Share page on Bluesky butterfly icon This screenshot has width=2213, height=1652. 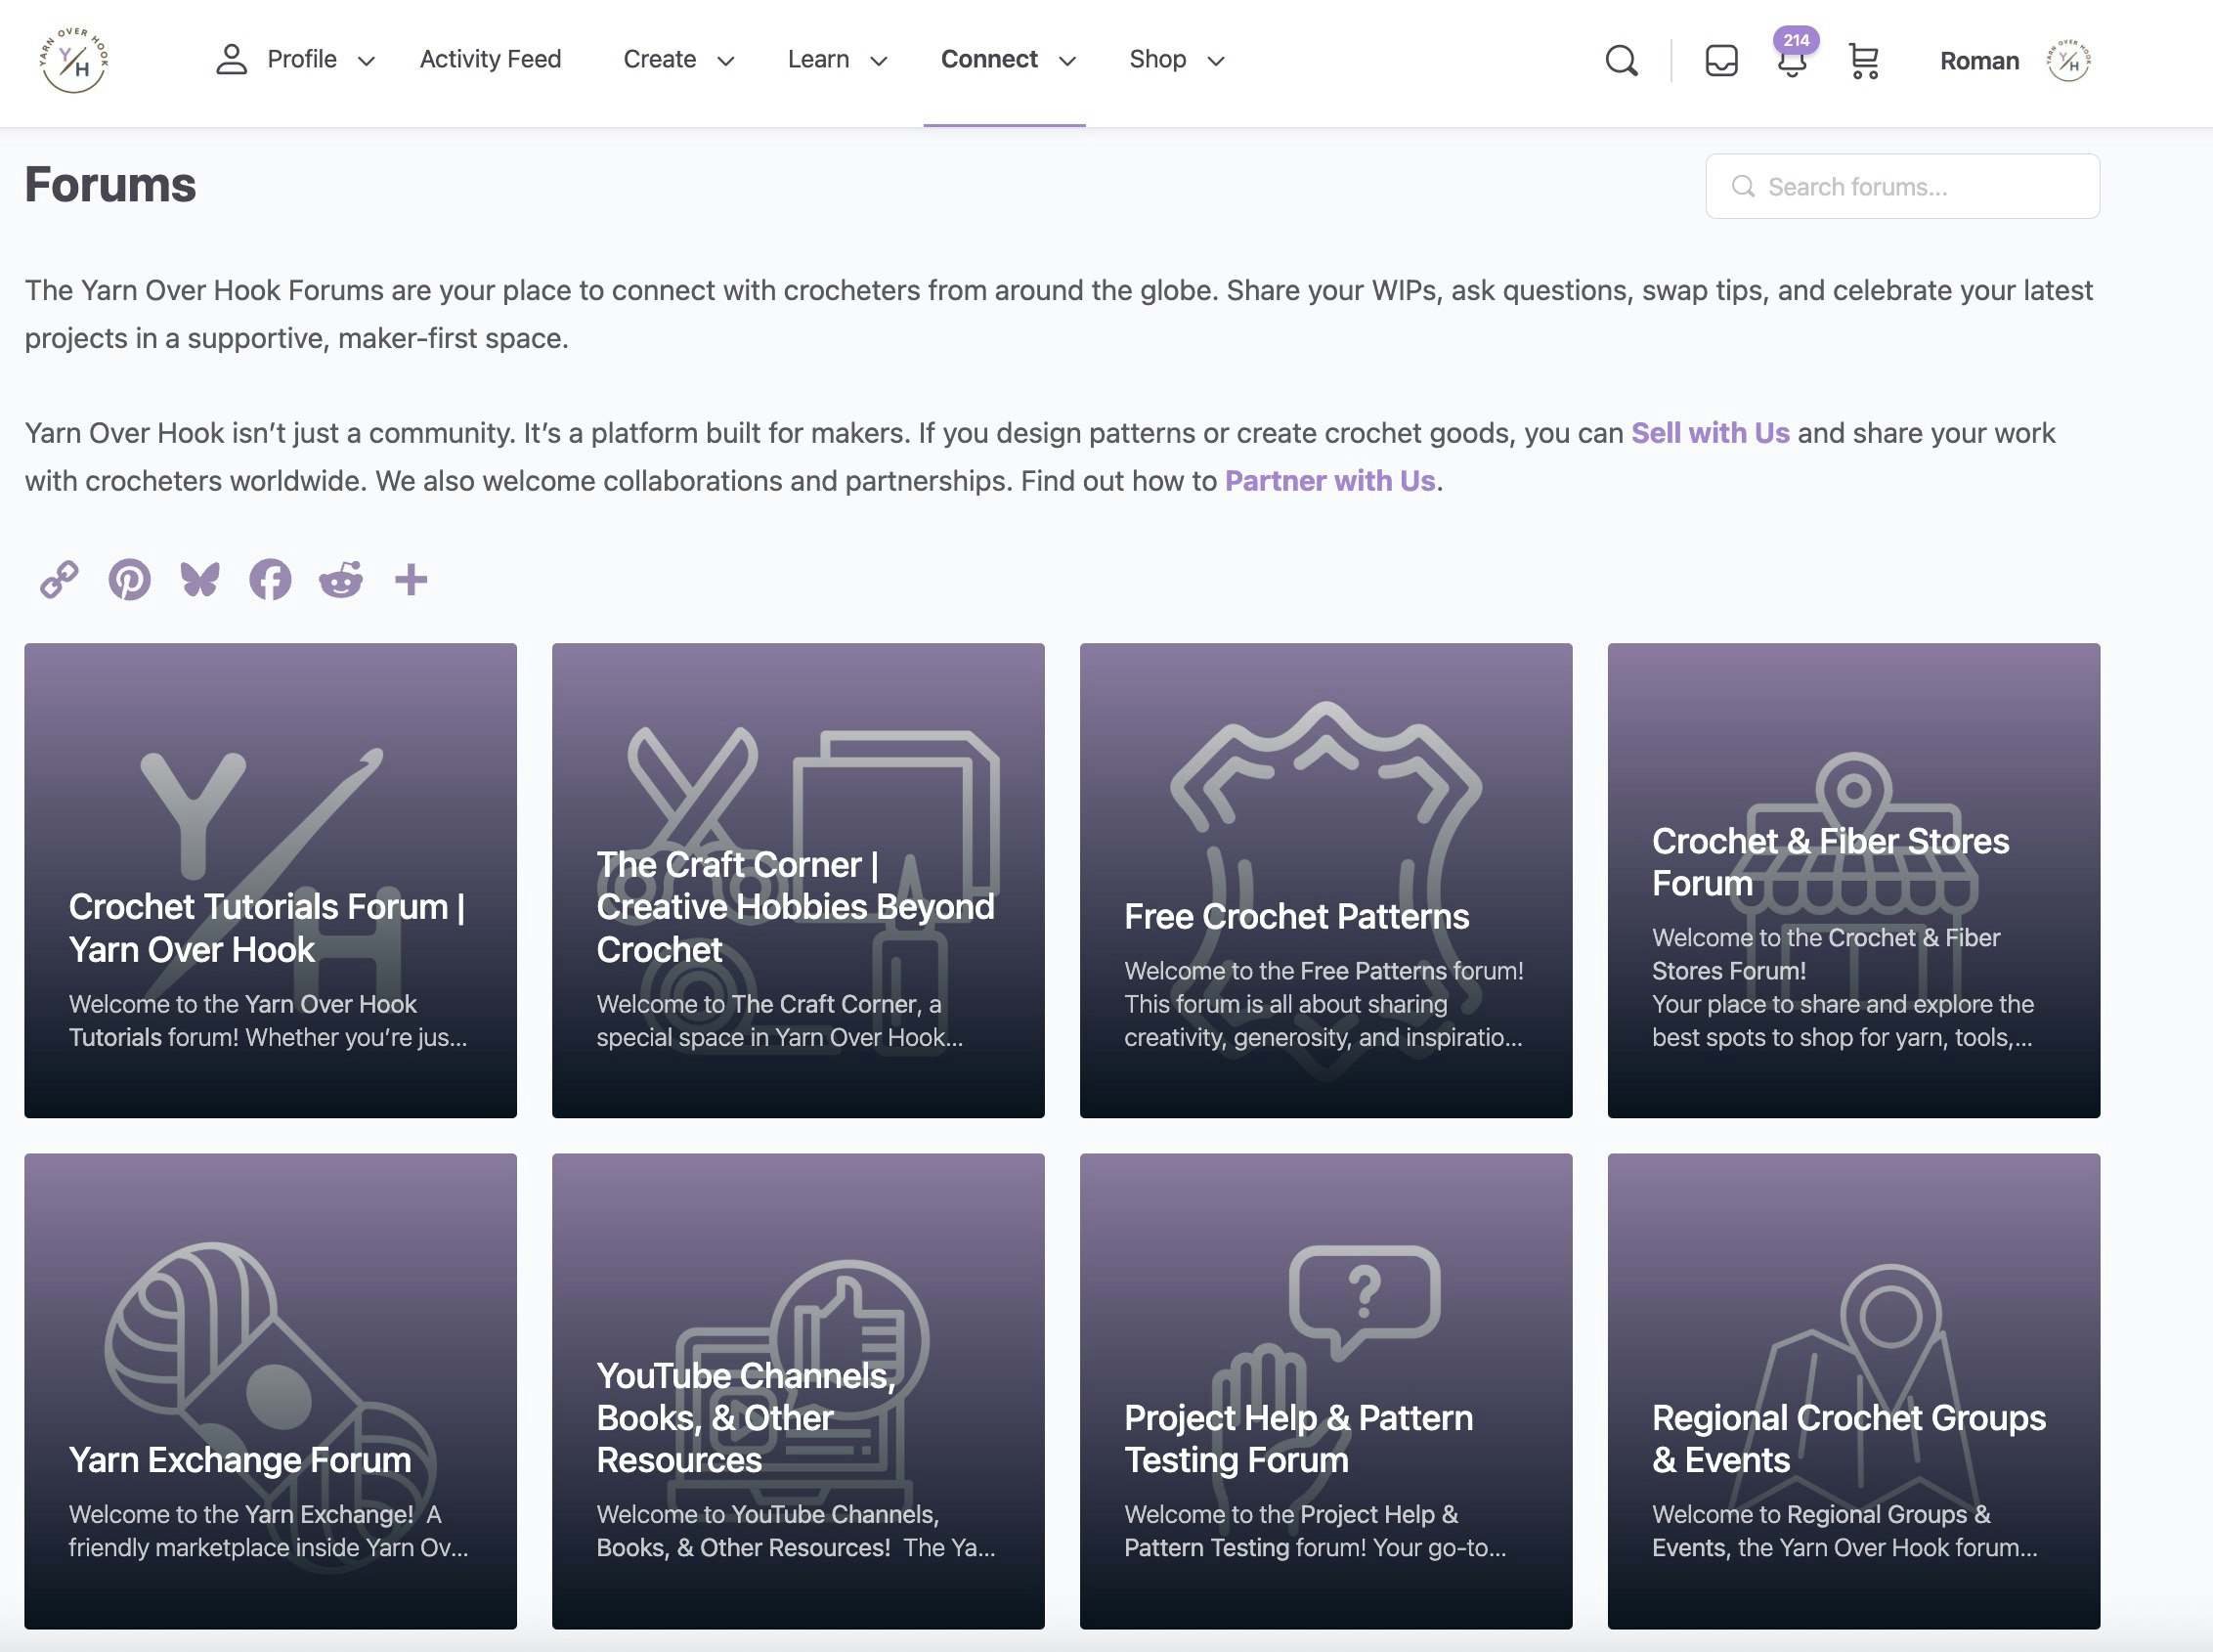[x=200, y=579]
